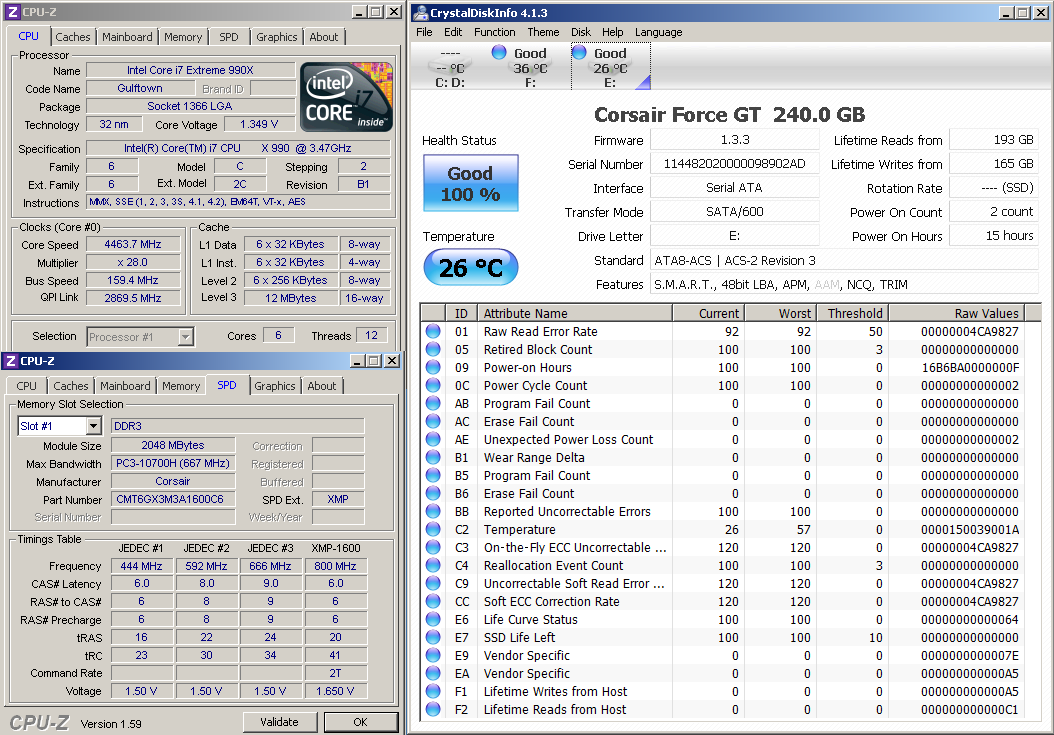The height and width of the screenshot is (735, 1054).
Task: Open the Edit menu in CrystalDiskInfo
Action: point(453,32)
